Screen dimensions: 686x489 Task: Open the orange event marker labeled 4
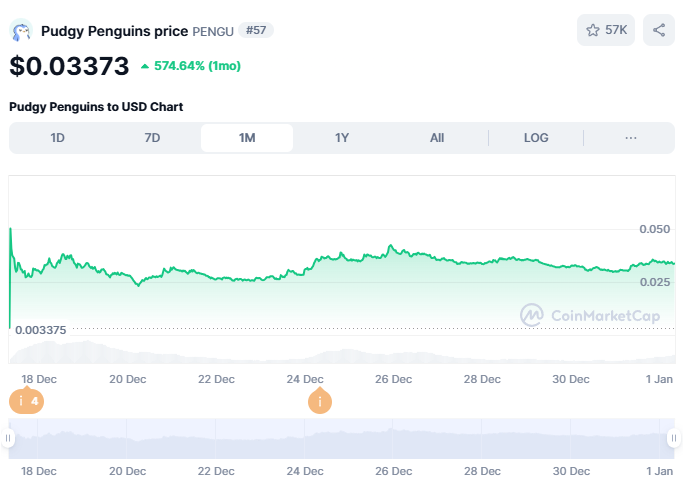click(26, 401)
